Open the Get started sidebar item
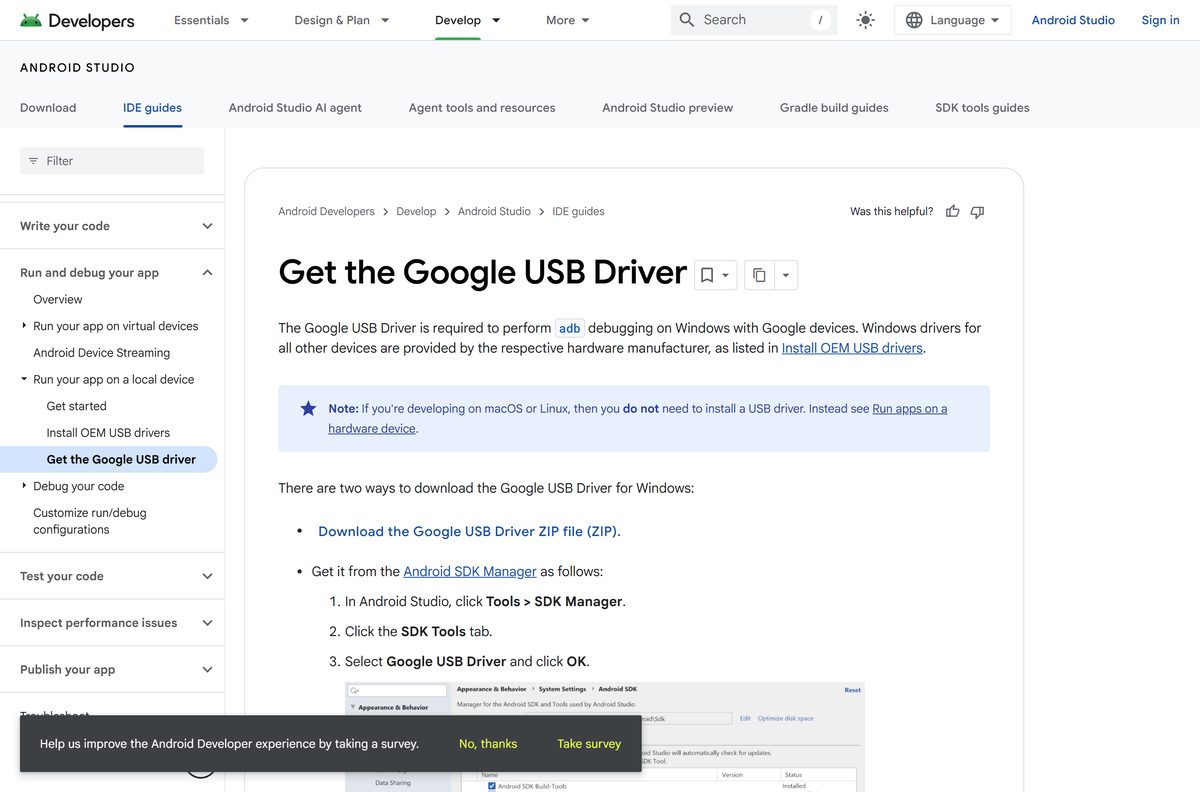This screenshot has height=792, width=1200. (x=76, y=406)
